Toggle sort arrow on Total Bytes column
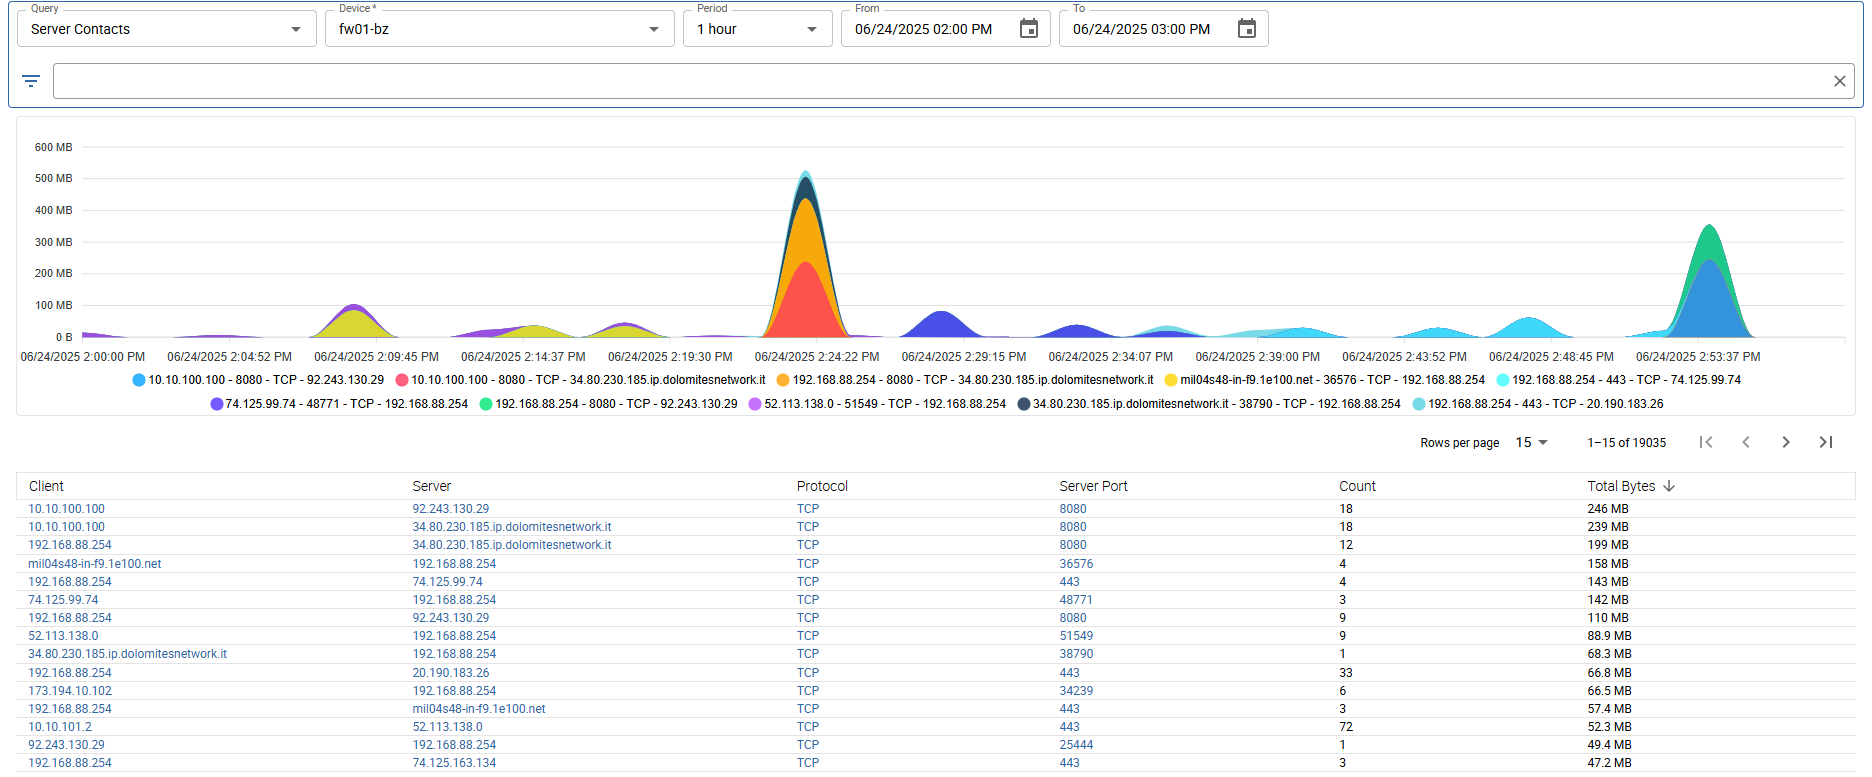 click(1669, 486)
